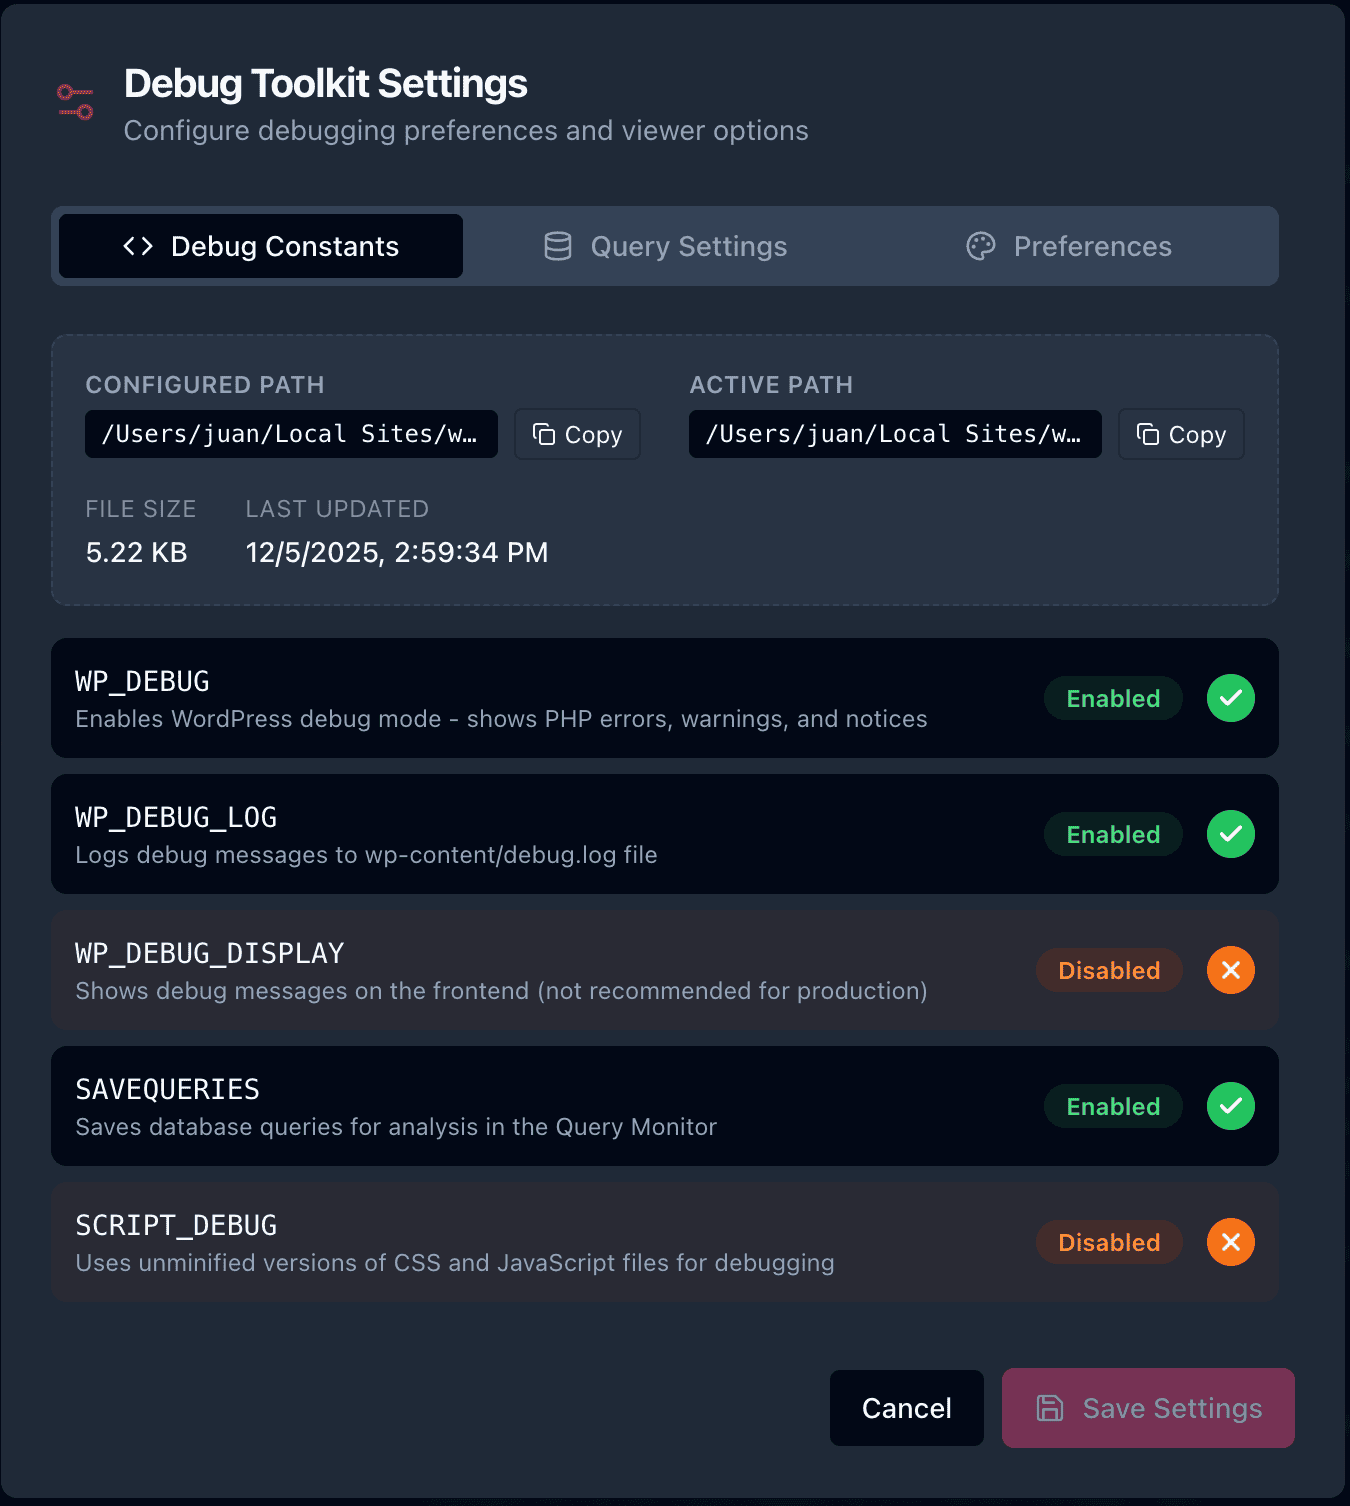The width and height of the screenshot is (1350, 1506).
Task: Click the copy icon for Configured Path
Action: pos(544,434)
